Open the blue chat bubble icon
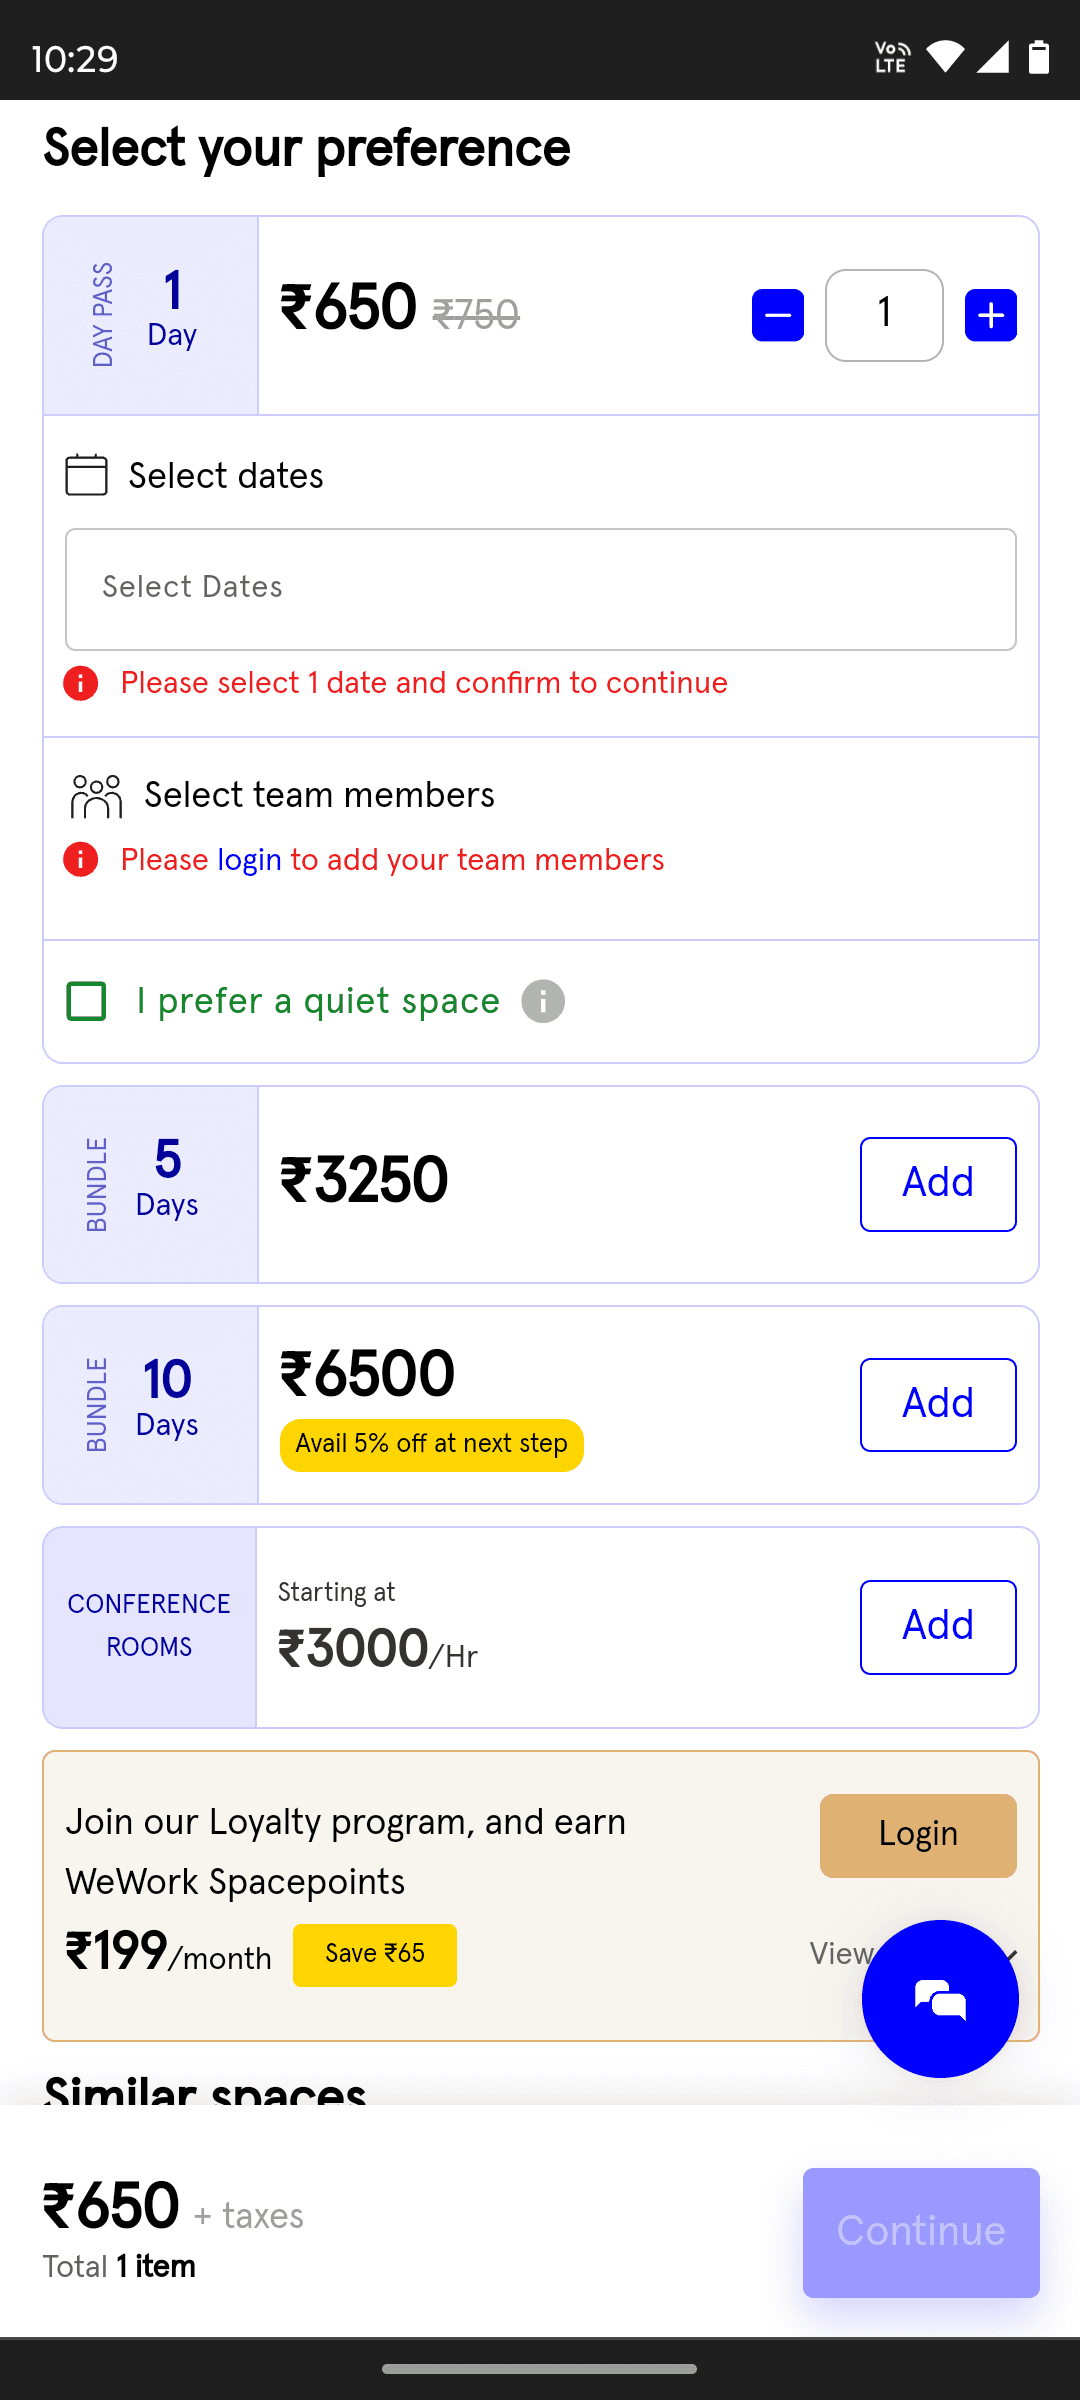Image resolution: width=1080 pixels, height=2400 pixels. pos(940,1999)
